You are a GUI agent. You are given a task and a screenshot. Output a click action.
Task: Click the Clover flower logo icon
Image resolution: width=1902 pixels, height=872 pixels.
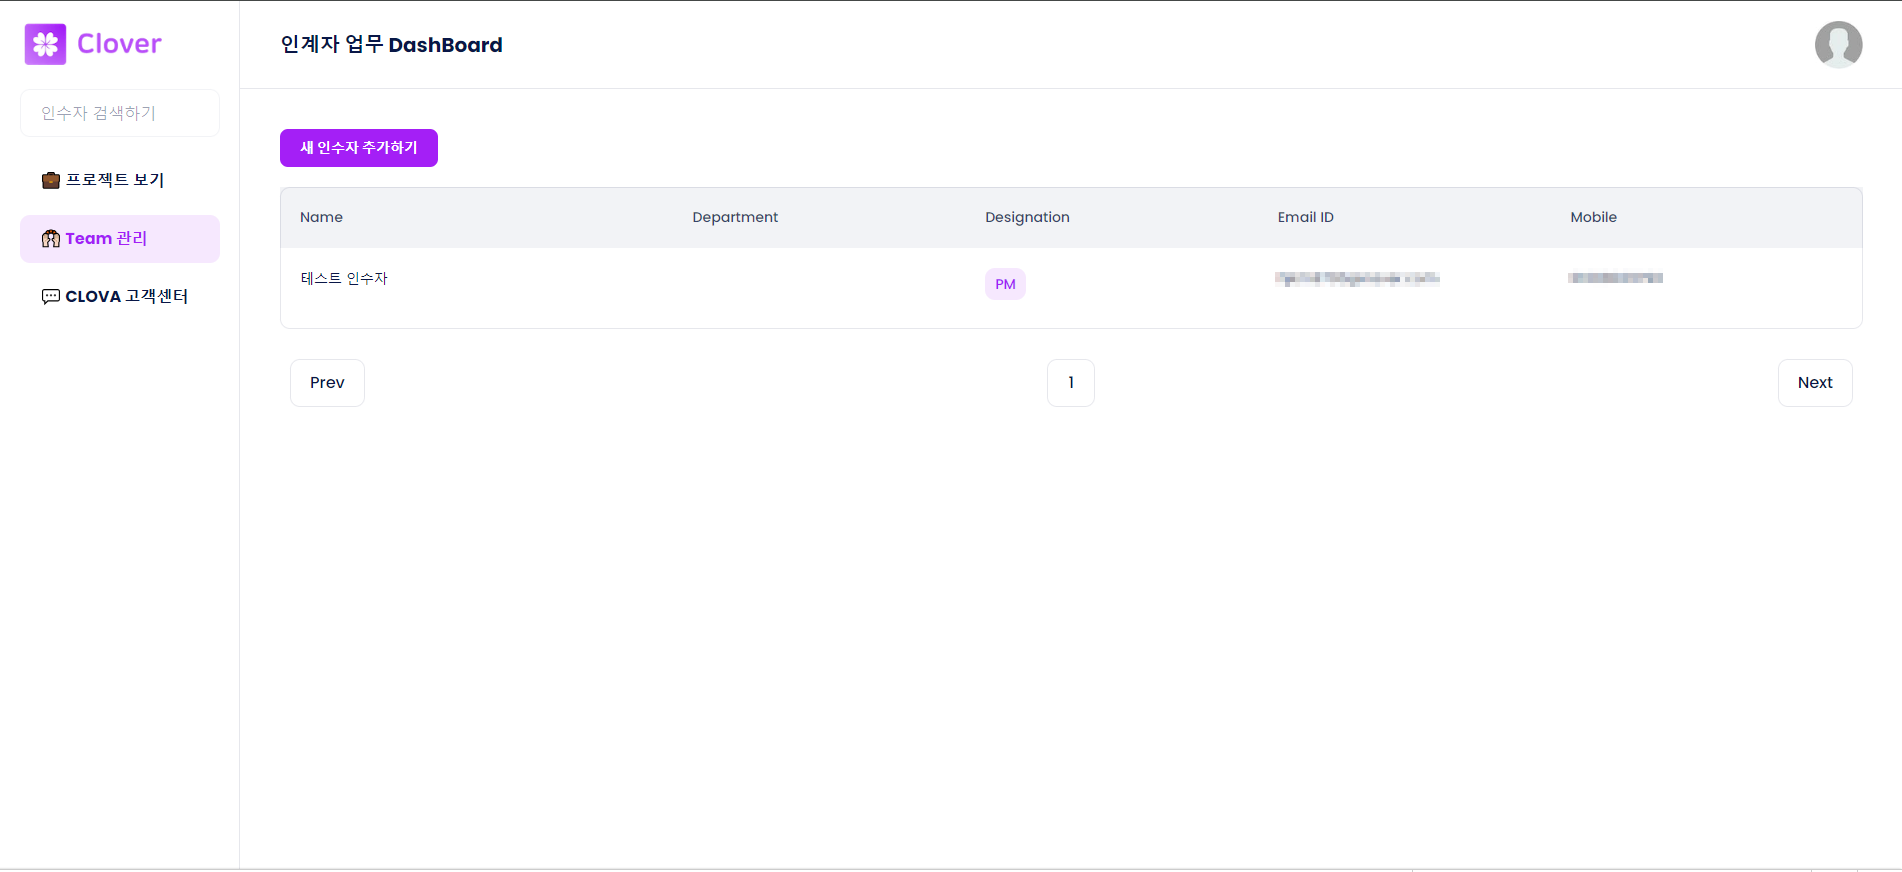[45, 44]
